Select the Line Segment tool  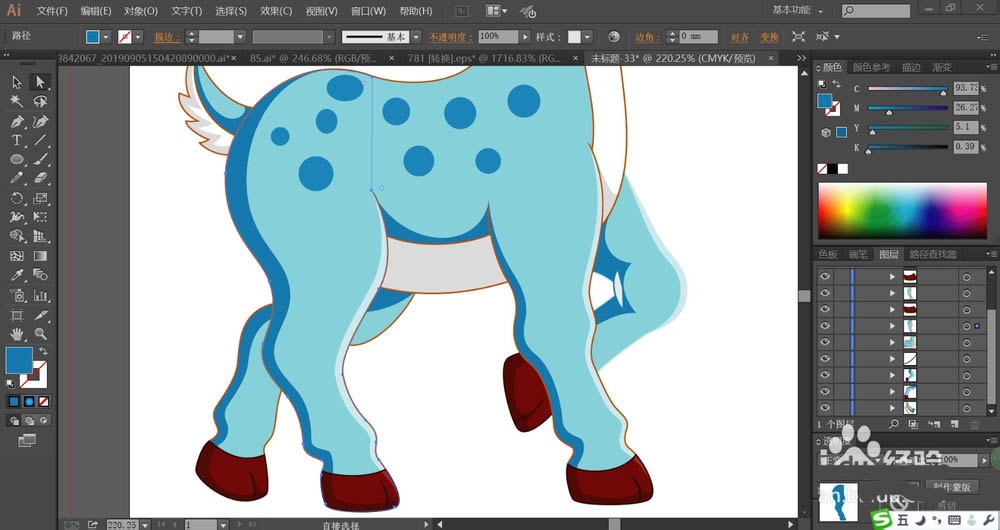(40, 140)
